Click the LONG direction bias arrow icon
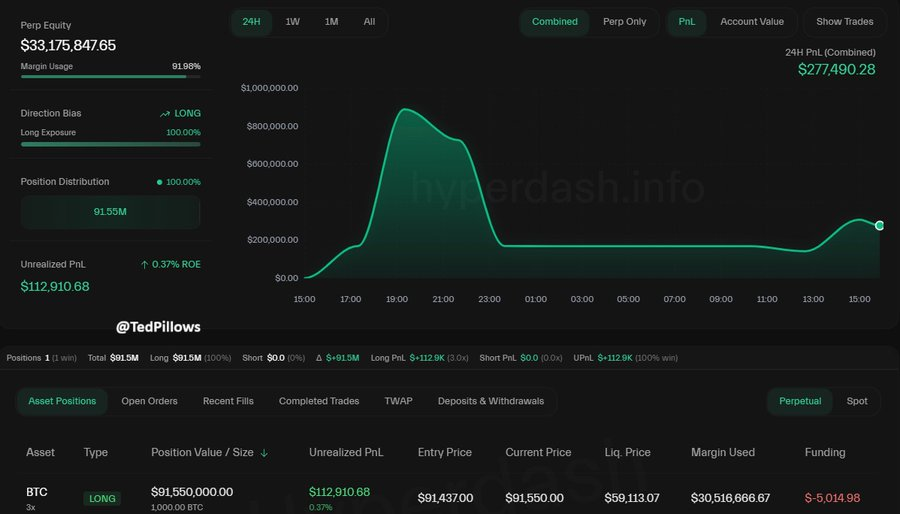Image resolution: width=900 pixels, height=514 pixels. pyautogui.click(x=165, y=114)
